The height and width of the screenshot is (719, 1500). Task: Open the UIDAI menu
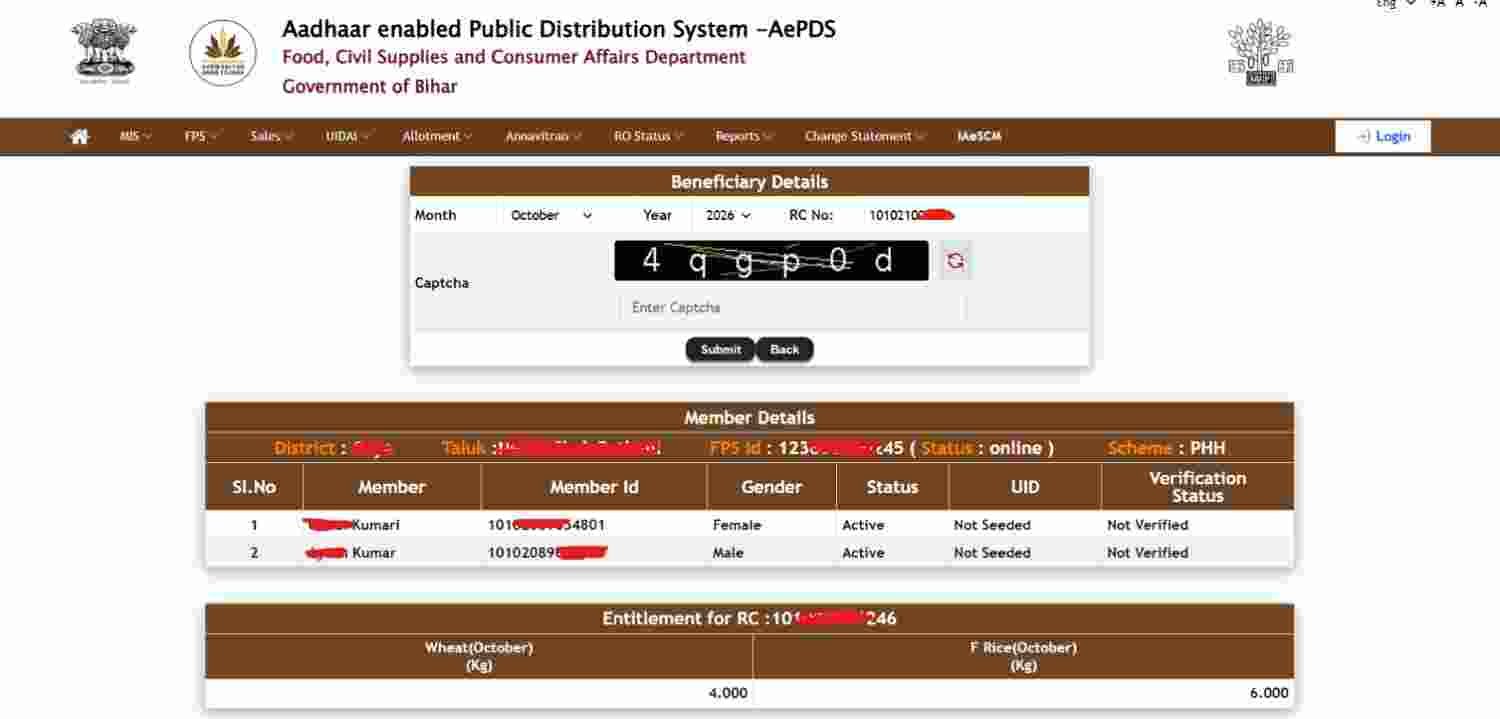coord(348,137)
